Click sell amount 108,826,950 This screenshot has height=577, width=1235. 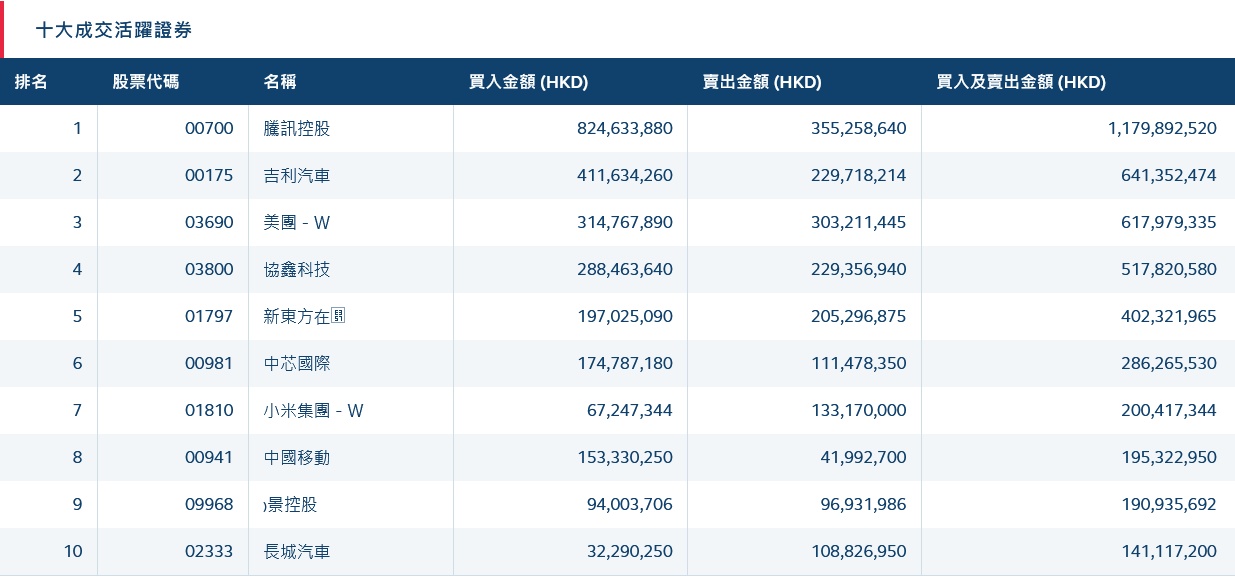[859, 551]
